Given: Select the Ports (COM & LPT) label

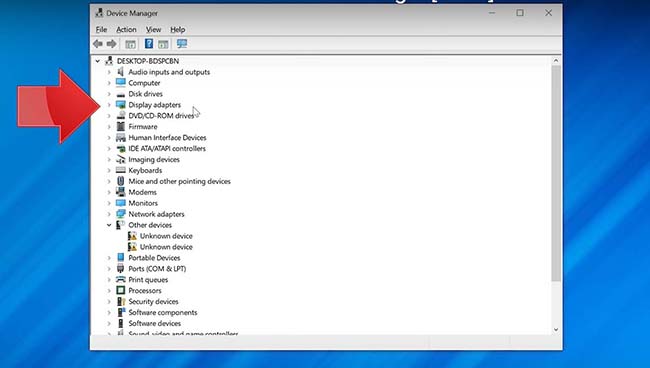Looking at the screenshot, I should click(157, 268).
